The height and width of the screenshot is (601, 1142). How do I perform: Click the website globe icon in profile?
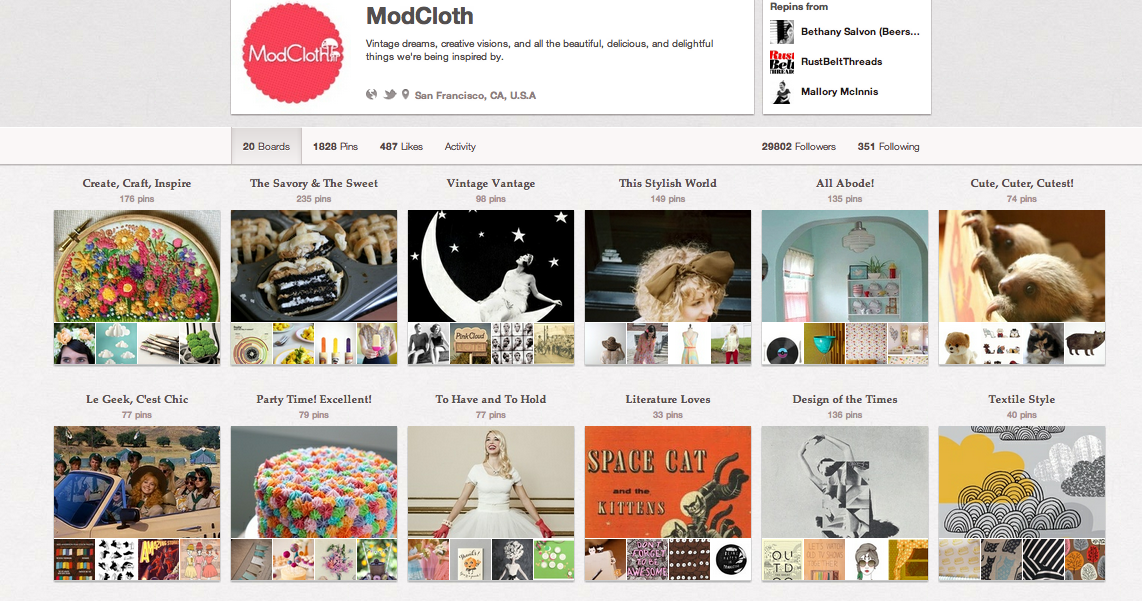coord(371,95)
